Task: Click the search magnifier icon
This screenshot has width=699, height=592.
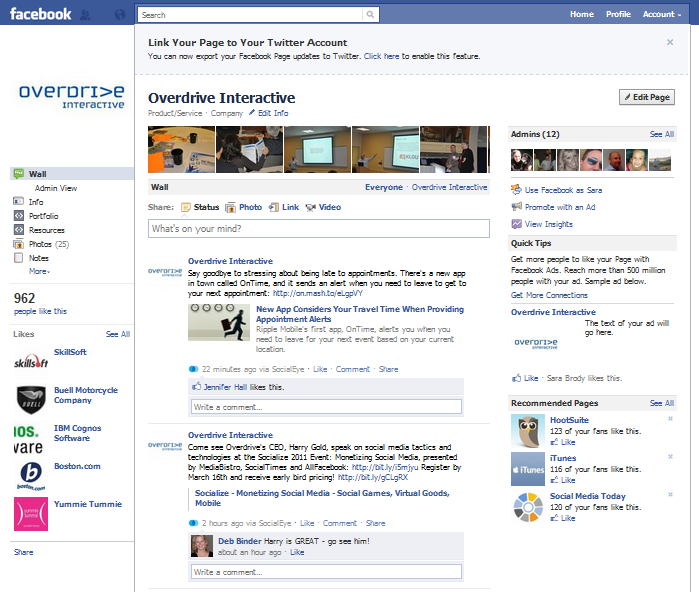Action: [x=370, y=15]
